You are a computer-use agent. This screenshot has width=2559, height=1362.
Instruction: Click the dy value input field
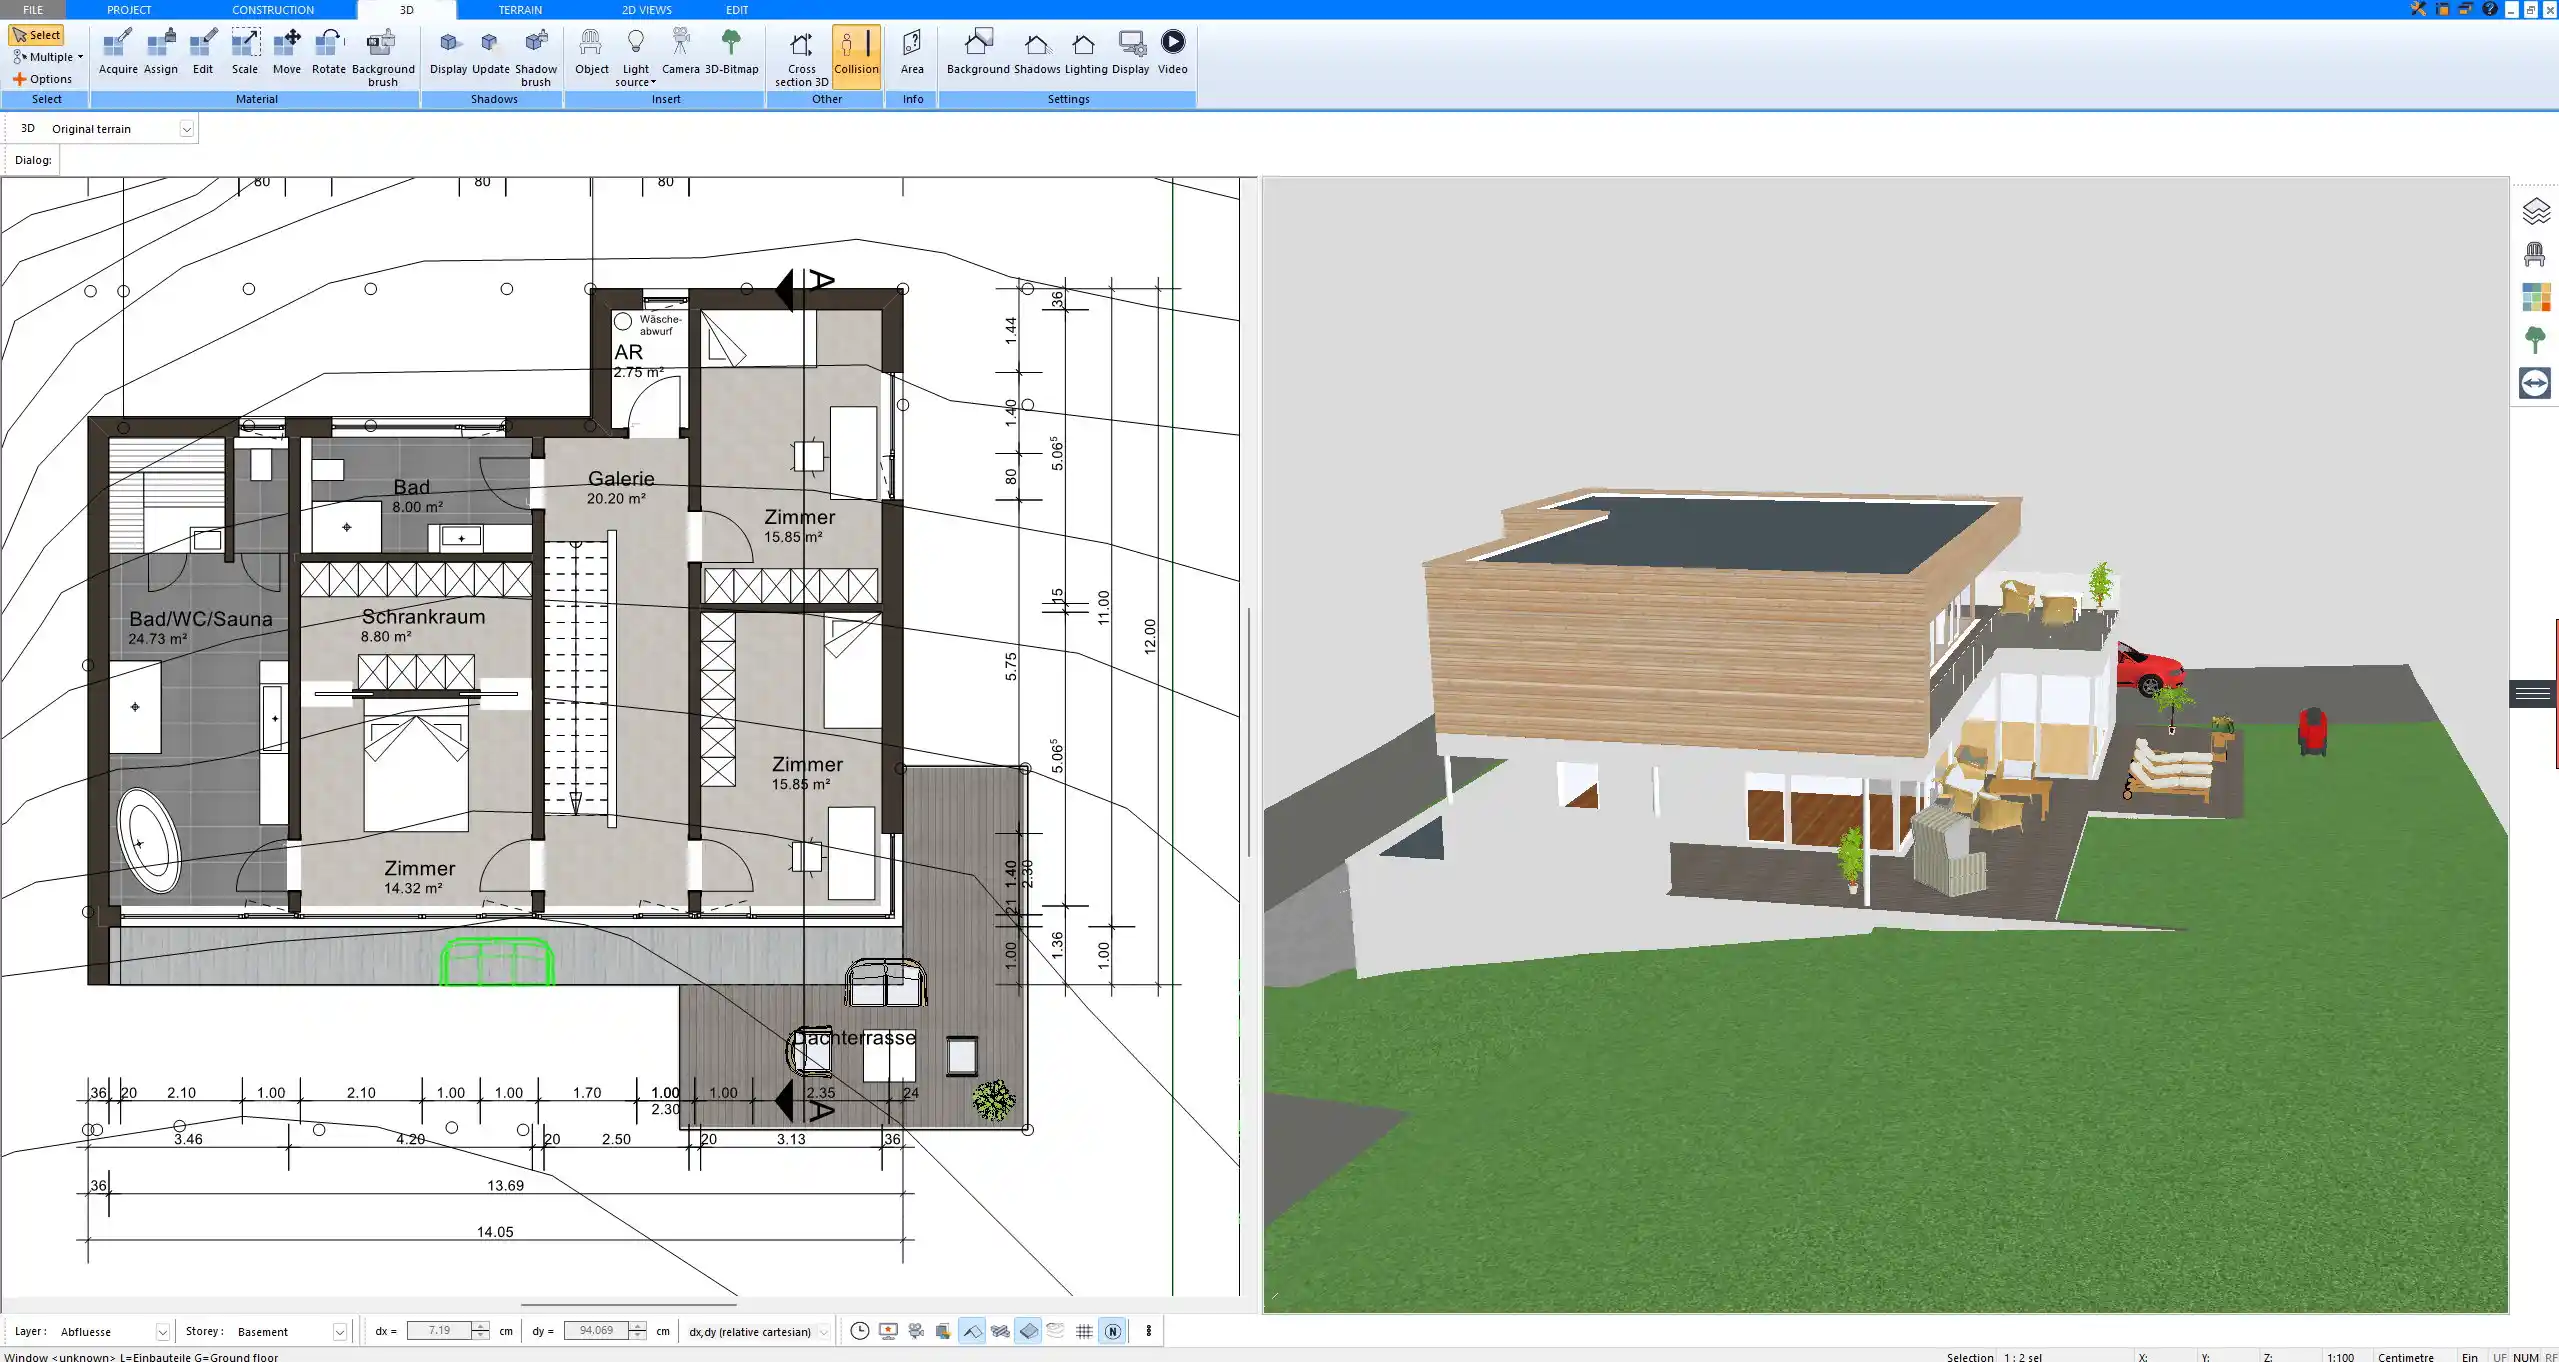click(x=596, y=1331)
